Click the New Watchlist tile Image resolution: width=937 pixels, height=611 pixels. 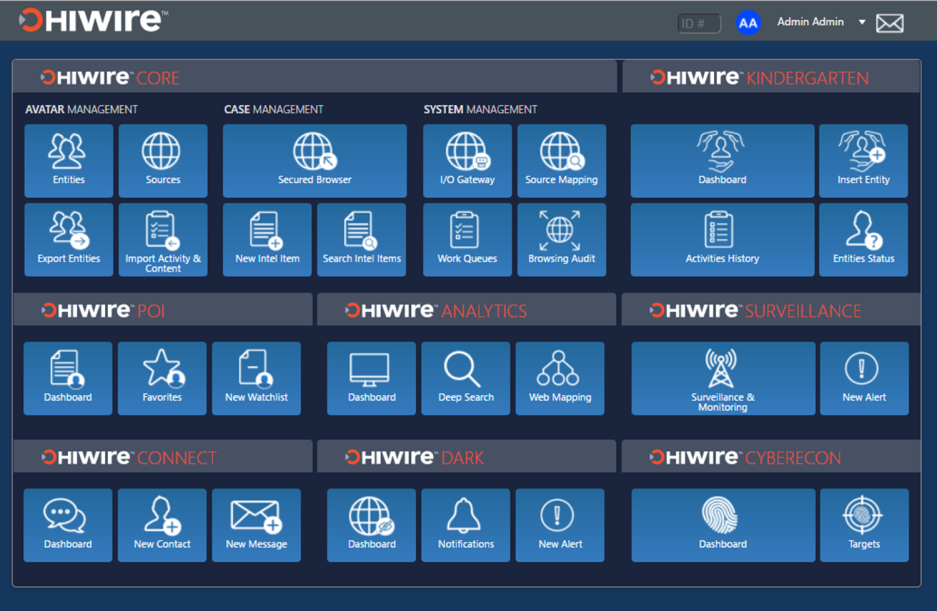(x=256, y=378)
